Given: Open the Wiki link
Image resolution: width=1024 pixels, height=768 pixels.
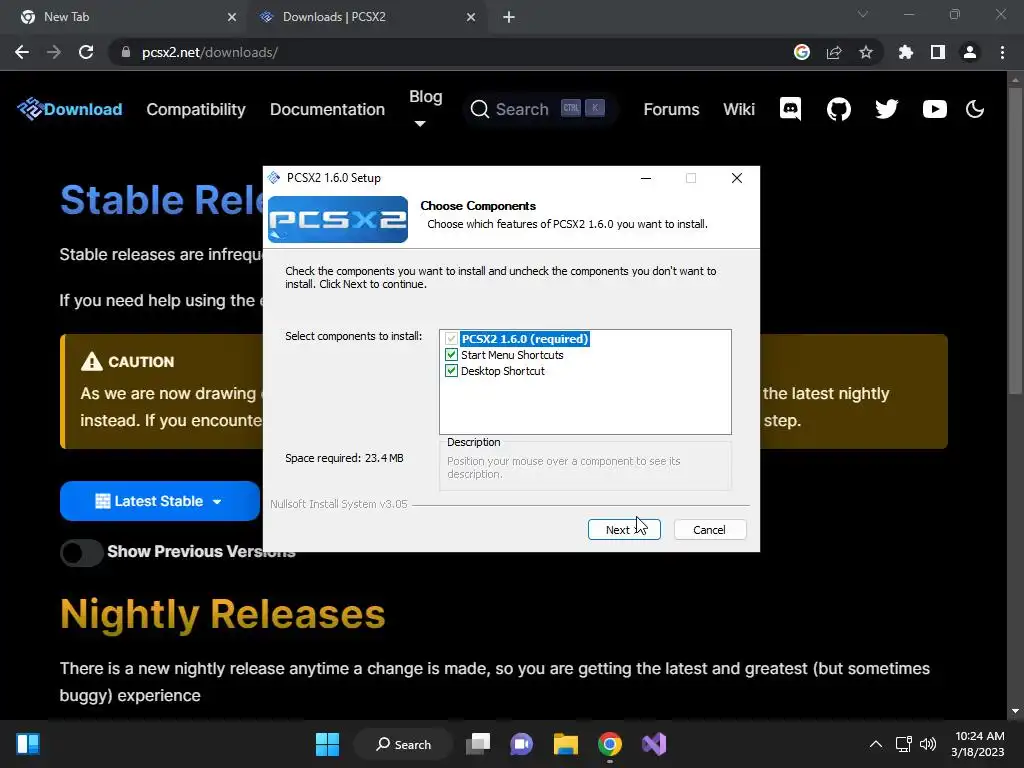Looking at the screenshot, I should point(739,109).
